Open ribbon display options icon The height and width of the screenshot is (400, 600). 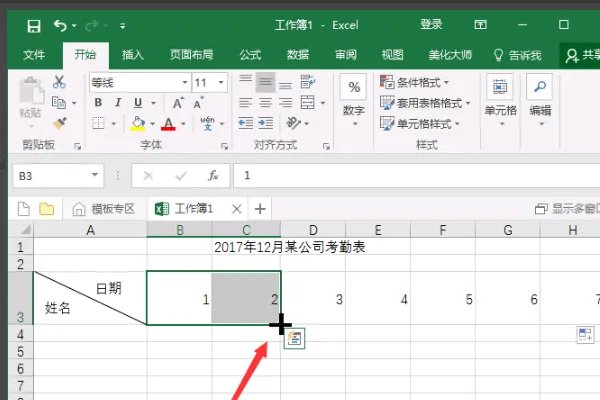coord(480,25)
